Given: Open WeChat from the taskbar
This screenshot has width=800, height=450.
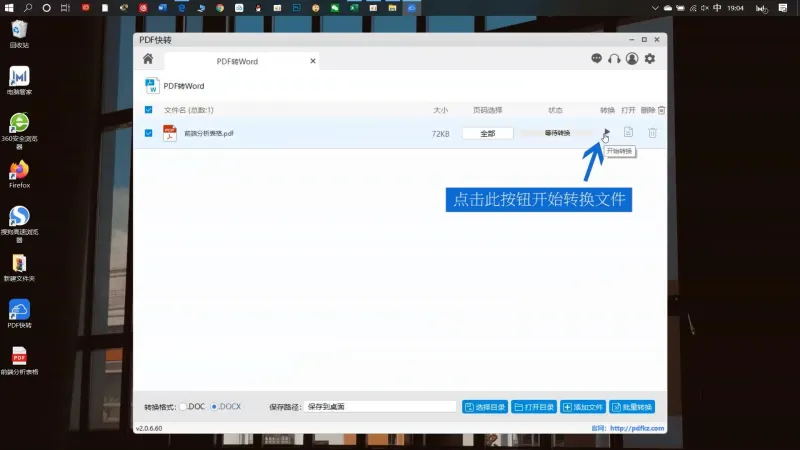Looking at the screenshot, I should pyautogui.click(x=335, y=8).
